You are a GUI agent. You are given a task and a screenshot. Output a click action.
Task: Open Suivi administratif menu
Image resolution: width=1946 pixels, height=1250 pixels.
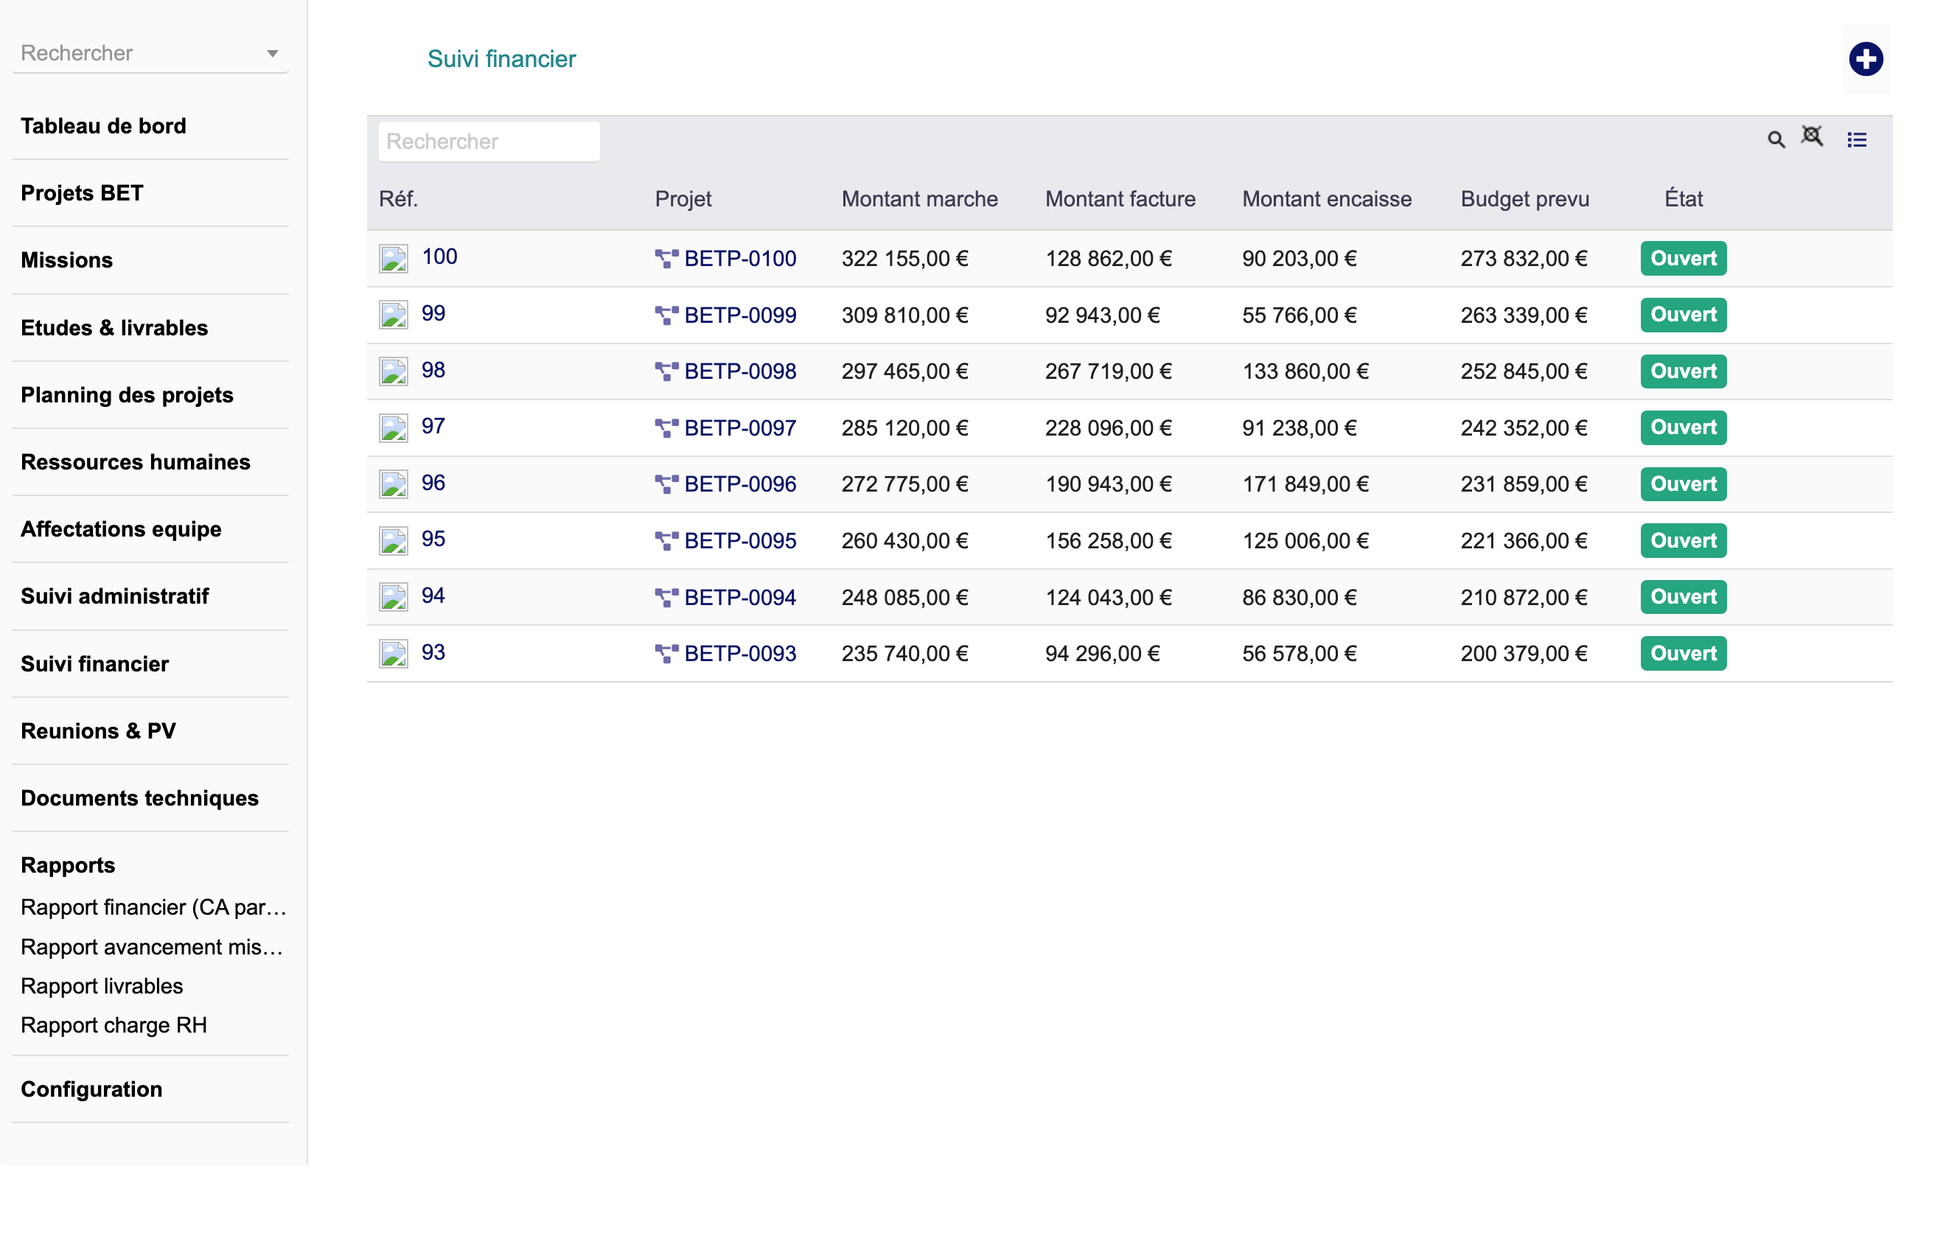point(114,596)
